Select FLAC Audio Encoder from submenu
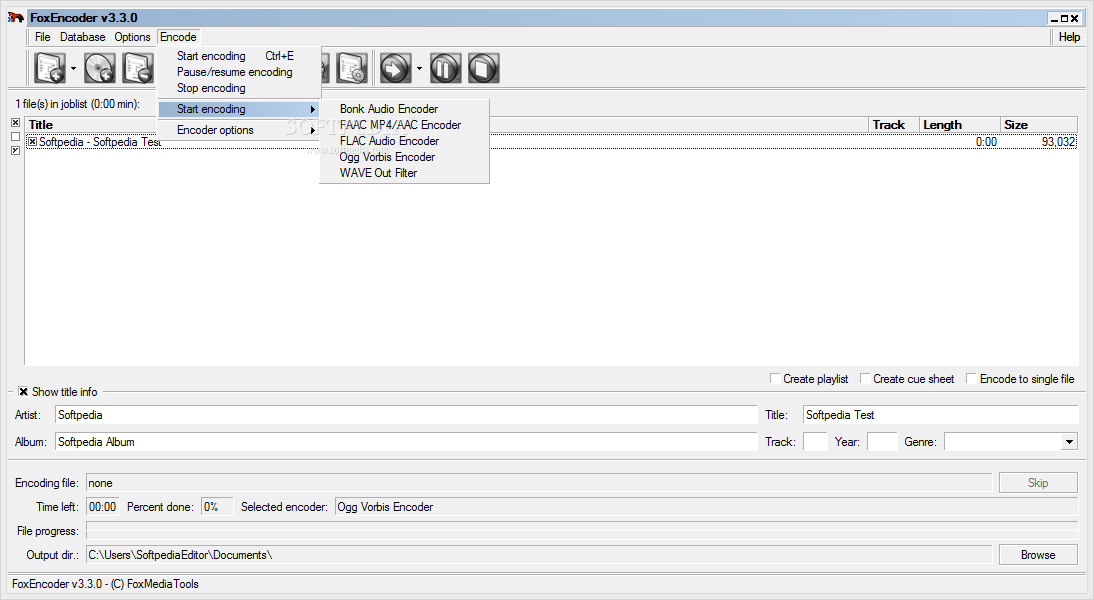 tap(404, 141)
